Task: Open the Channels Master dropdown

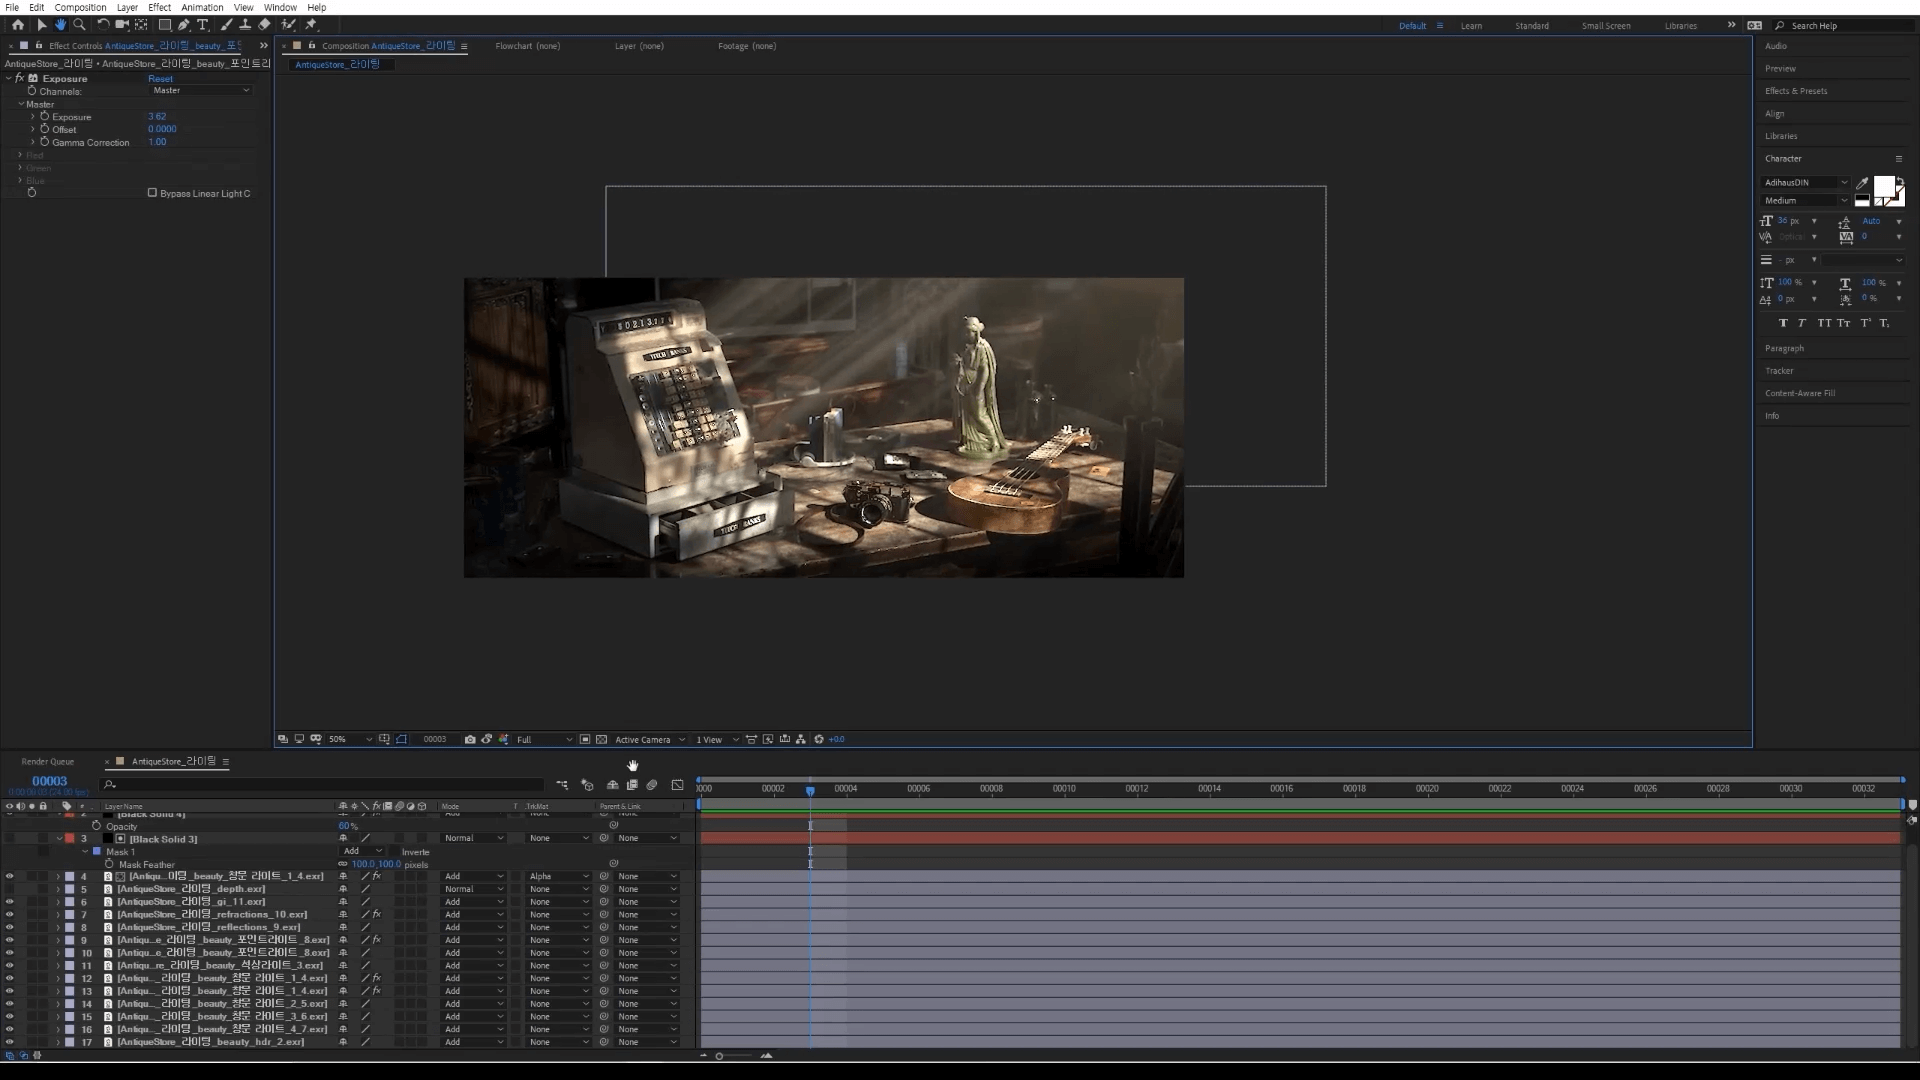Action: [201, 90]
